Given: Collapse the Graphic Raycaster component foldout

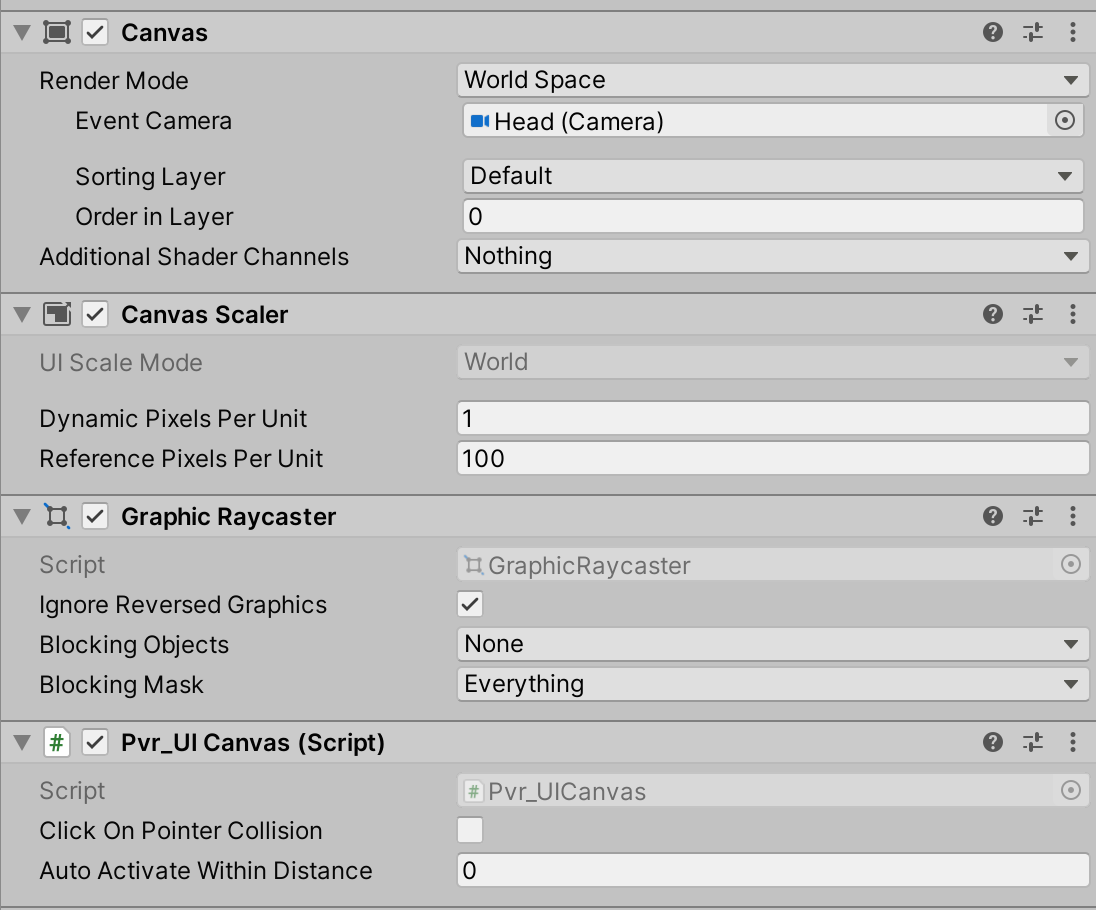Looking at the screenshot, I should [22, 517].
